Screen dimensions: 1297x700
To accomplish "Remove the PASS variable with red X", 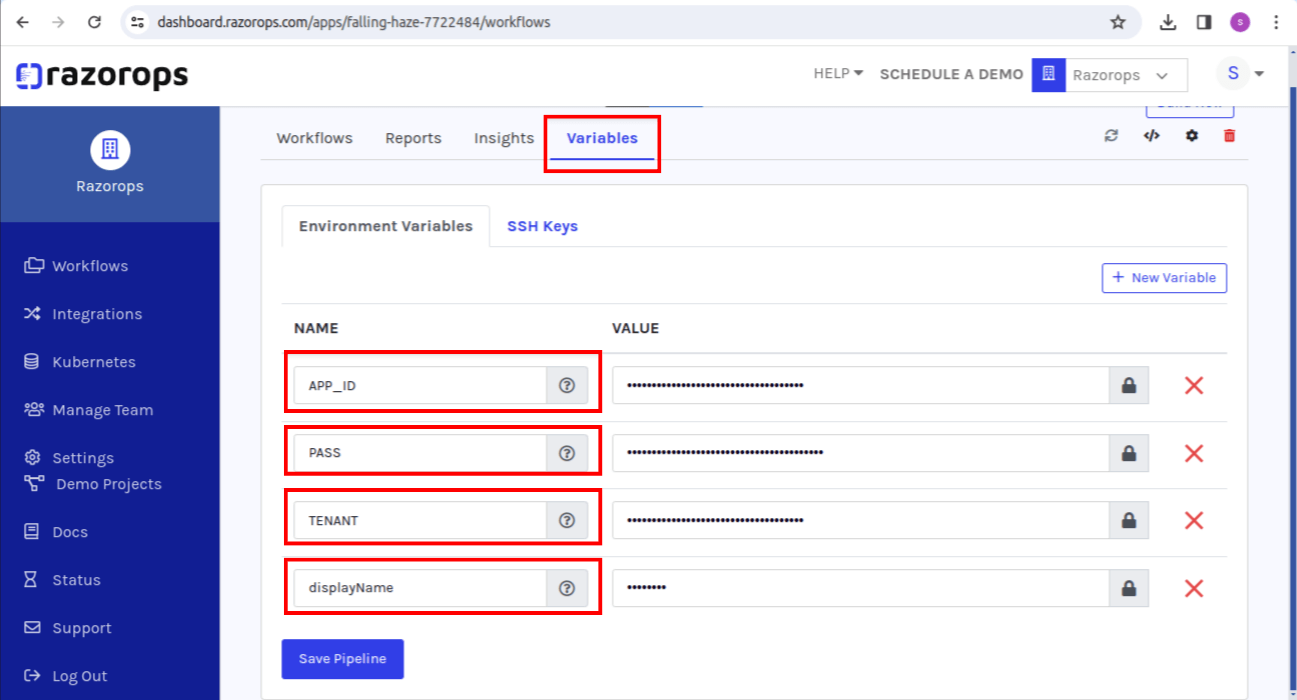I will click(1193, 453).
